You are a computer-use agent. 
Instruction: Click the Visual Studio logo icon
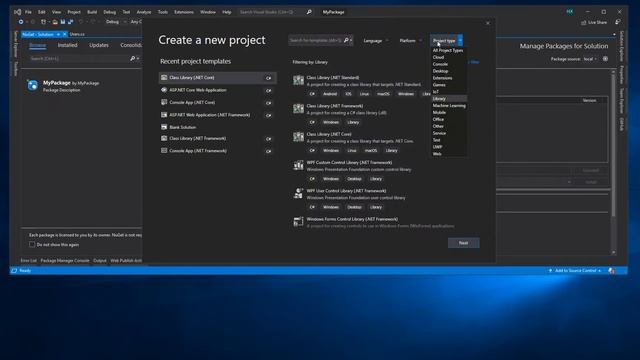(x=18, y=12)
